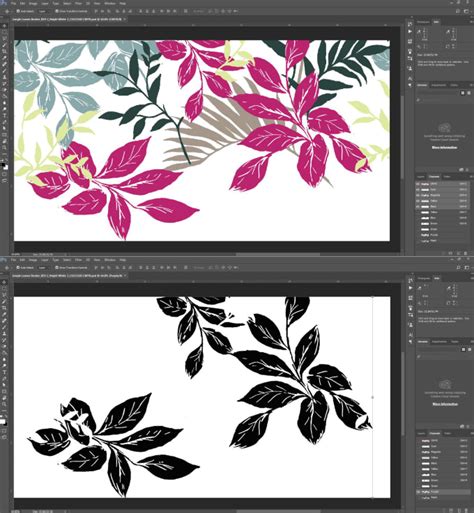Image resolution: width=474 pixels, height=513 pixels.
Task: Click foreground color swatch in bottom window
Action: (3, 422)
